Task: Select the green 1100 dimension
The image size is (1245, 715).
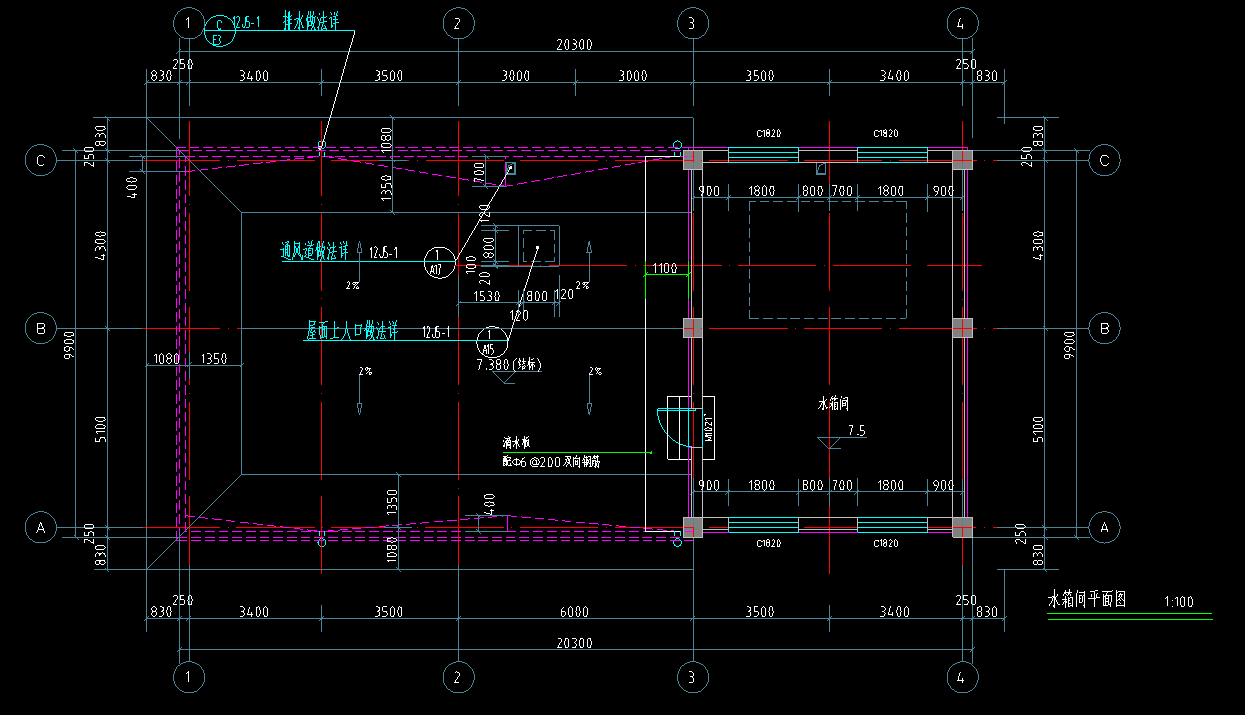Action: [x=665, y=268]
